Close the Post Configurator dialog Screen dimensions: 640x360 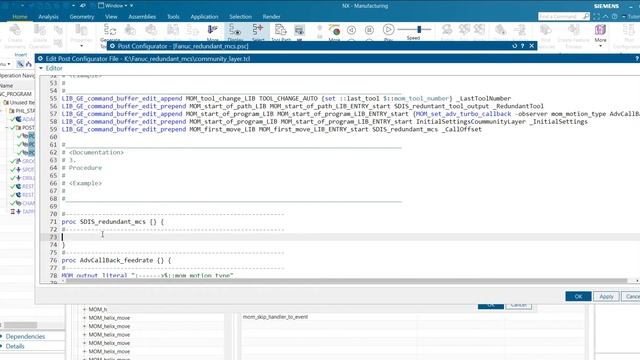pos(531,46)
